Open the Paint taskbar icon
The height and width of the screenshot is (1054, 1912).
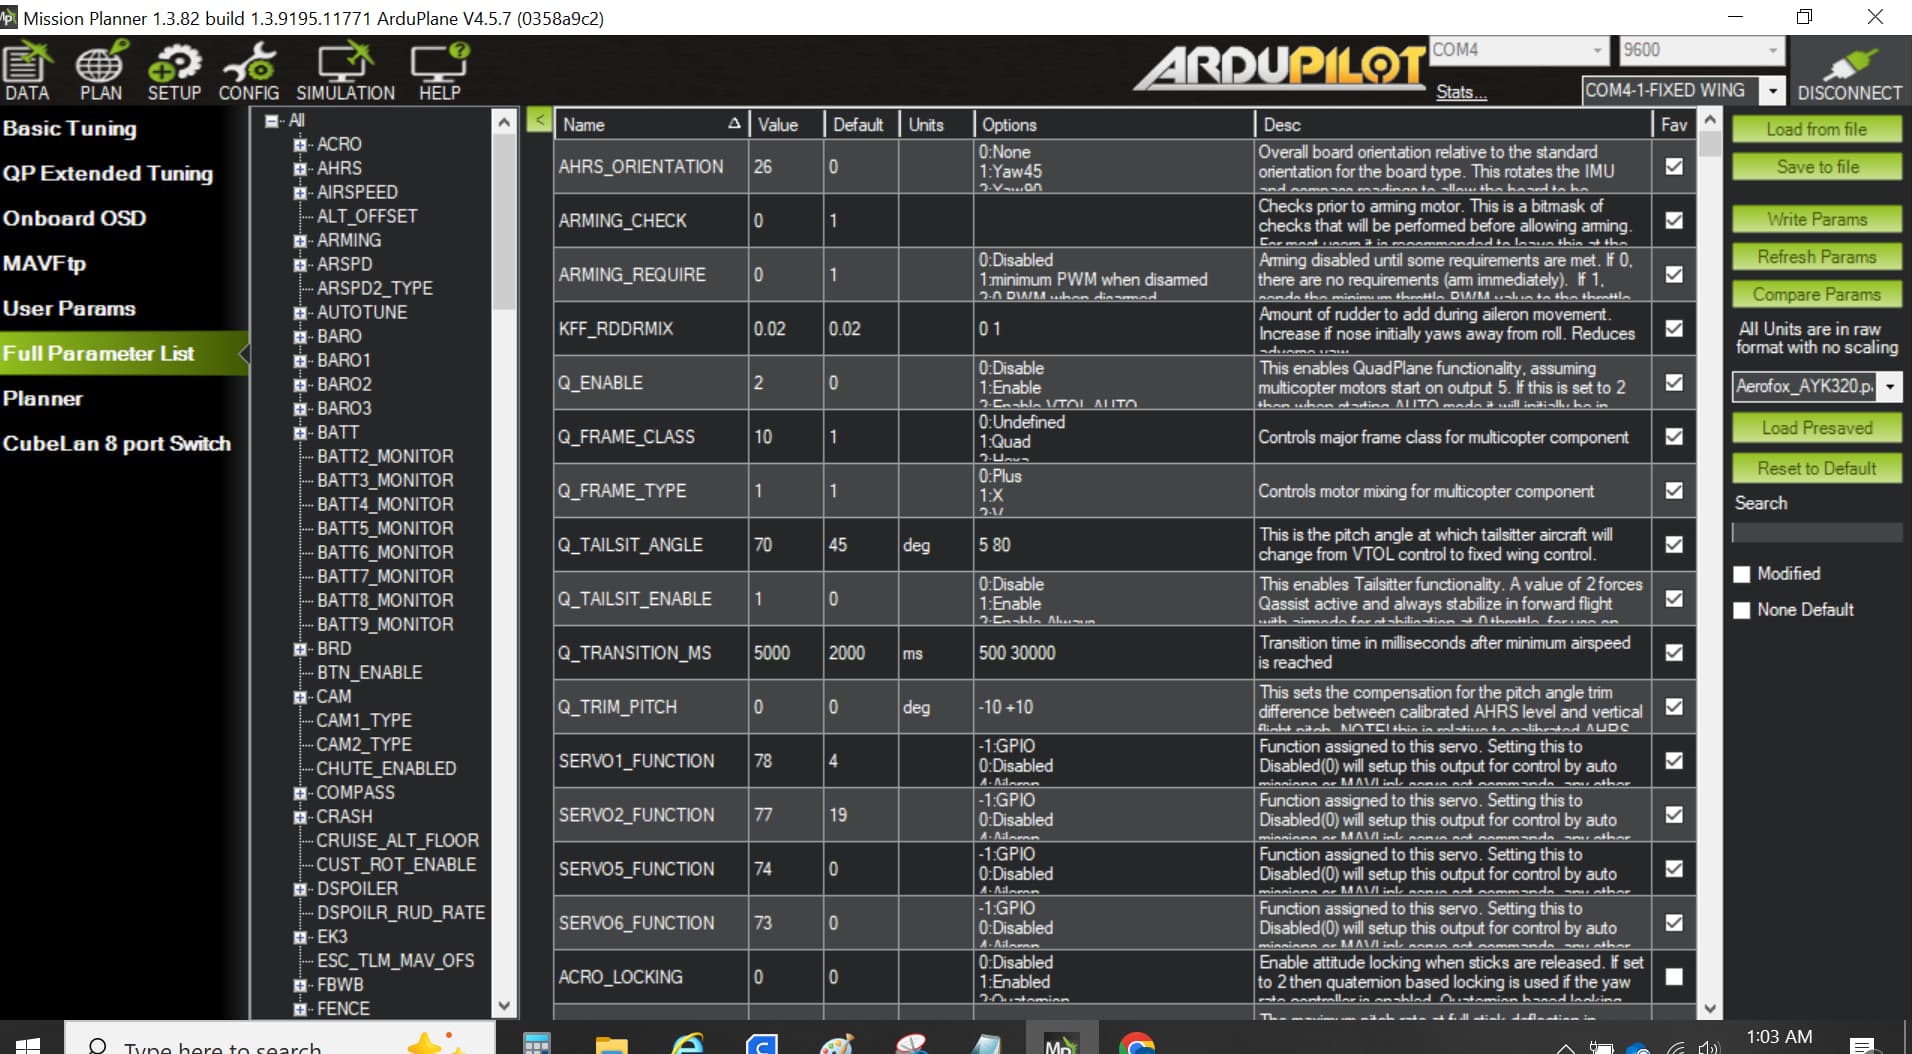(836, 1043)
